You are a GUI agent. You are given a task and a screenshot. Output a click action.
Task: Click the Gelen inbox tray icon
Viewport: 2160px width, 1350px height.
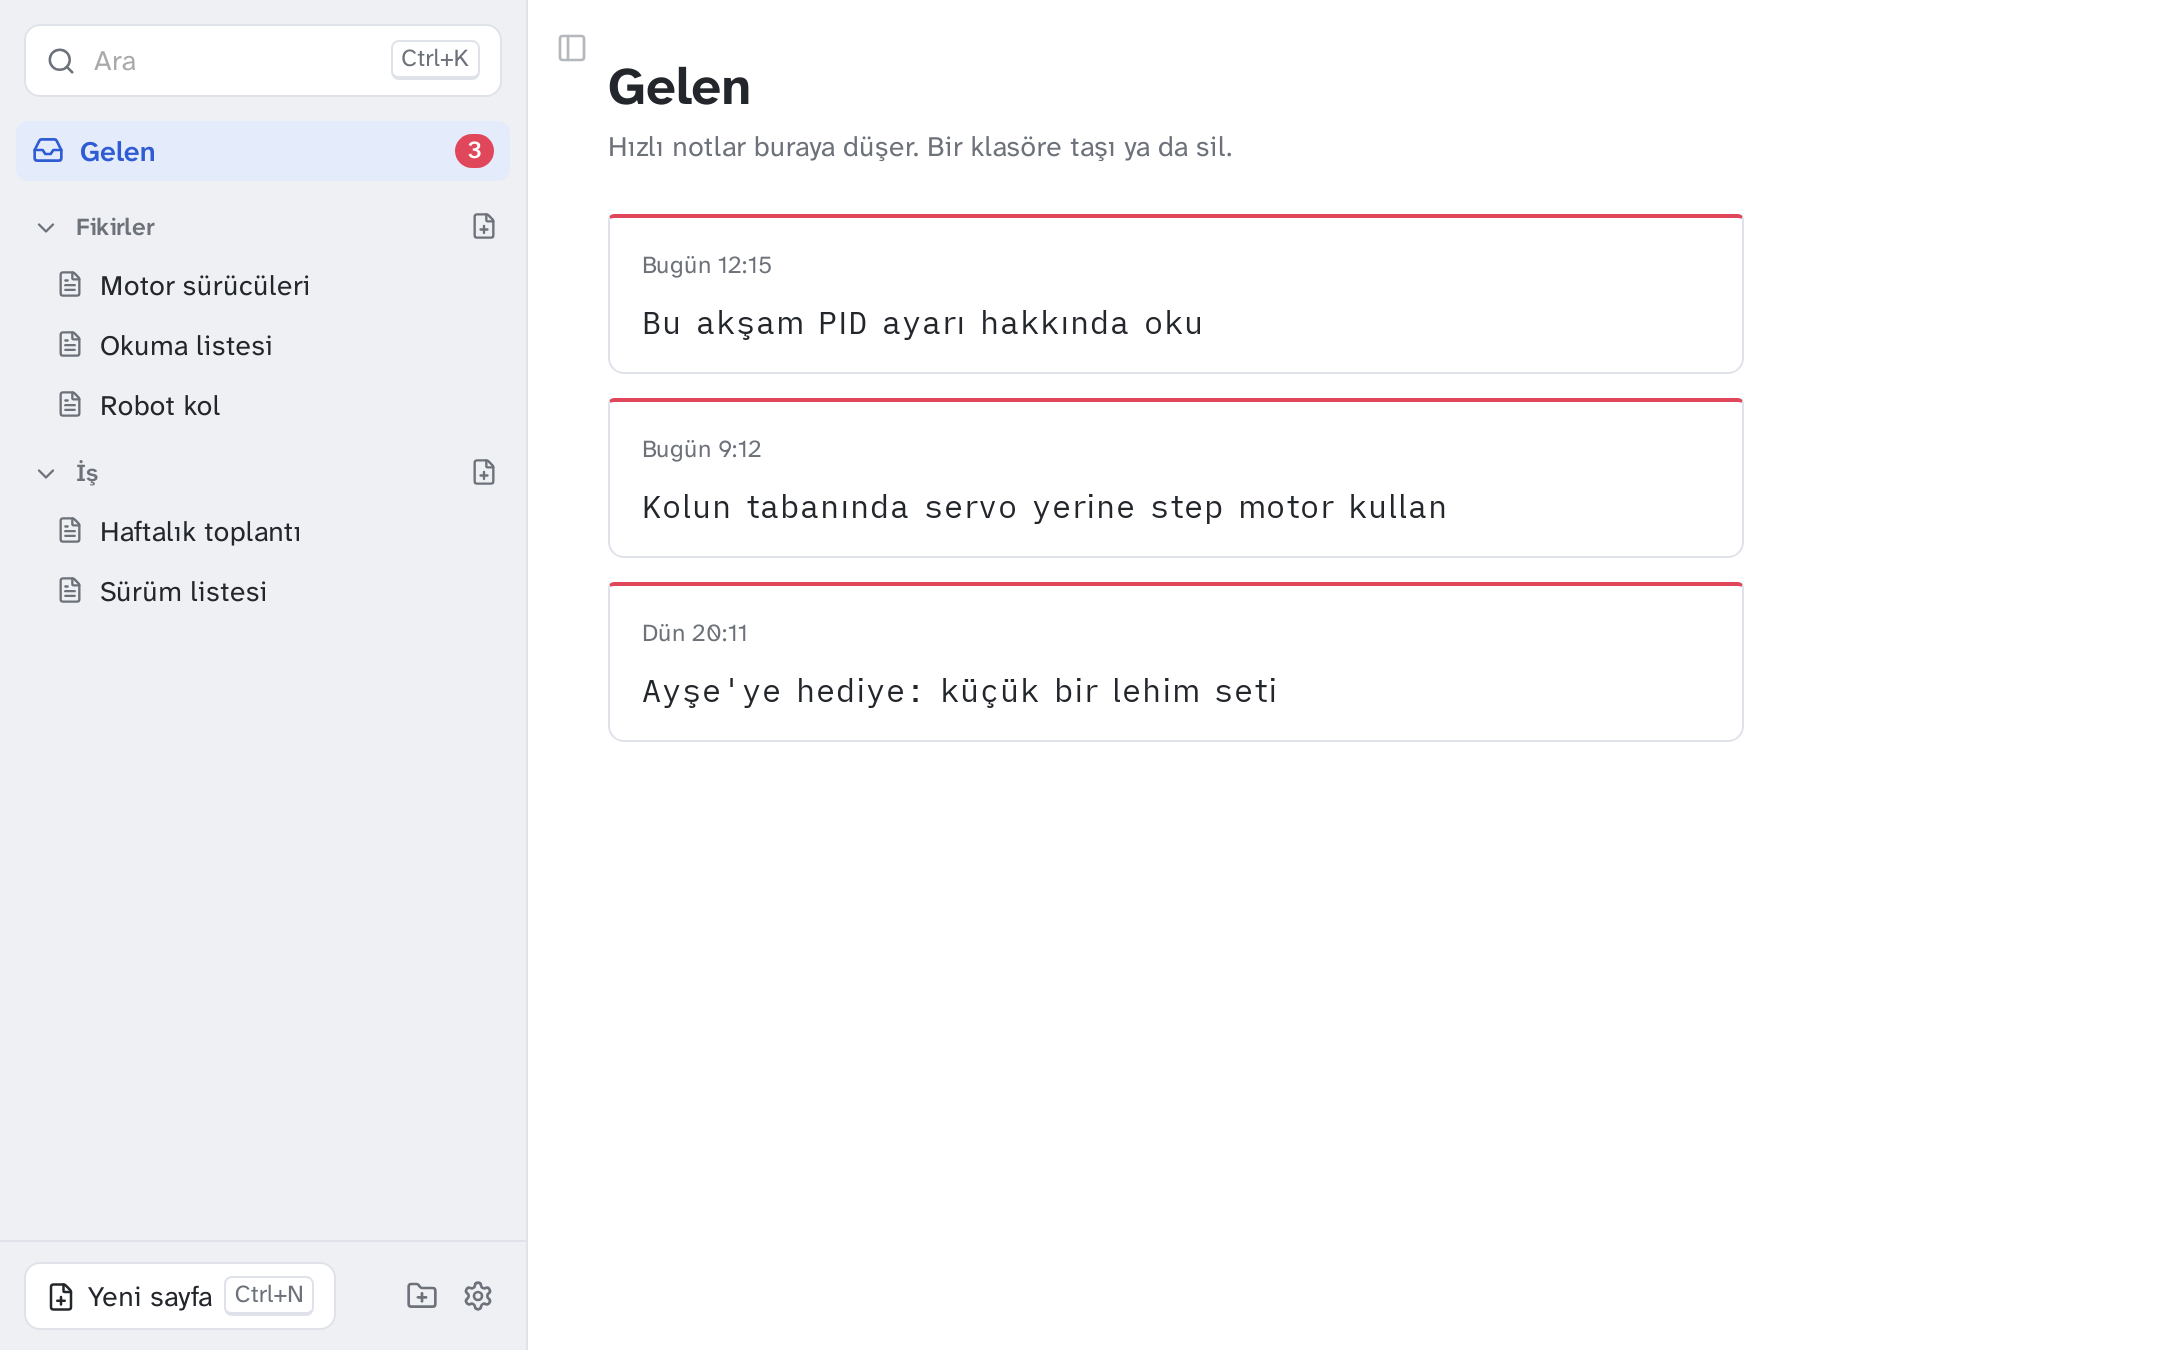(48, 151)
